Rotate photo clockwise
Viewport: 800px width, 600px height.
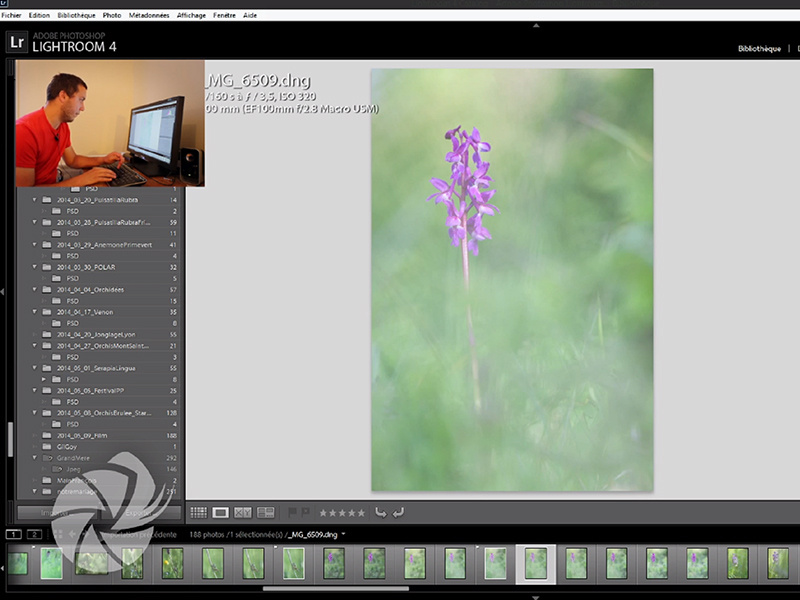398,512
